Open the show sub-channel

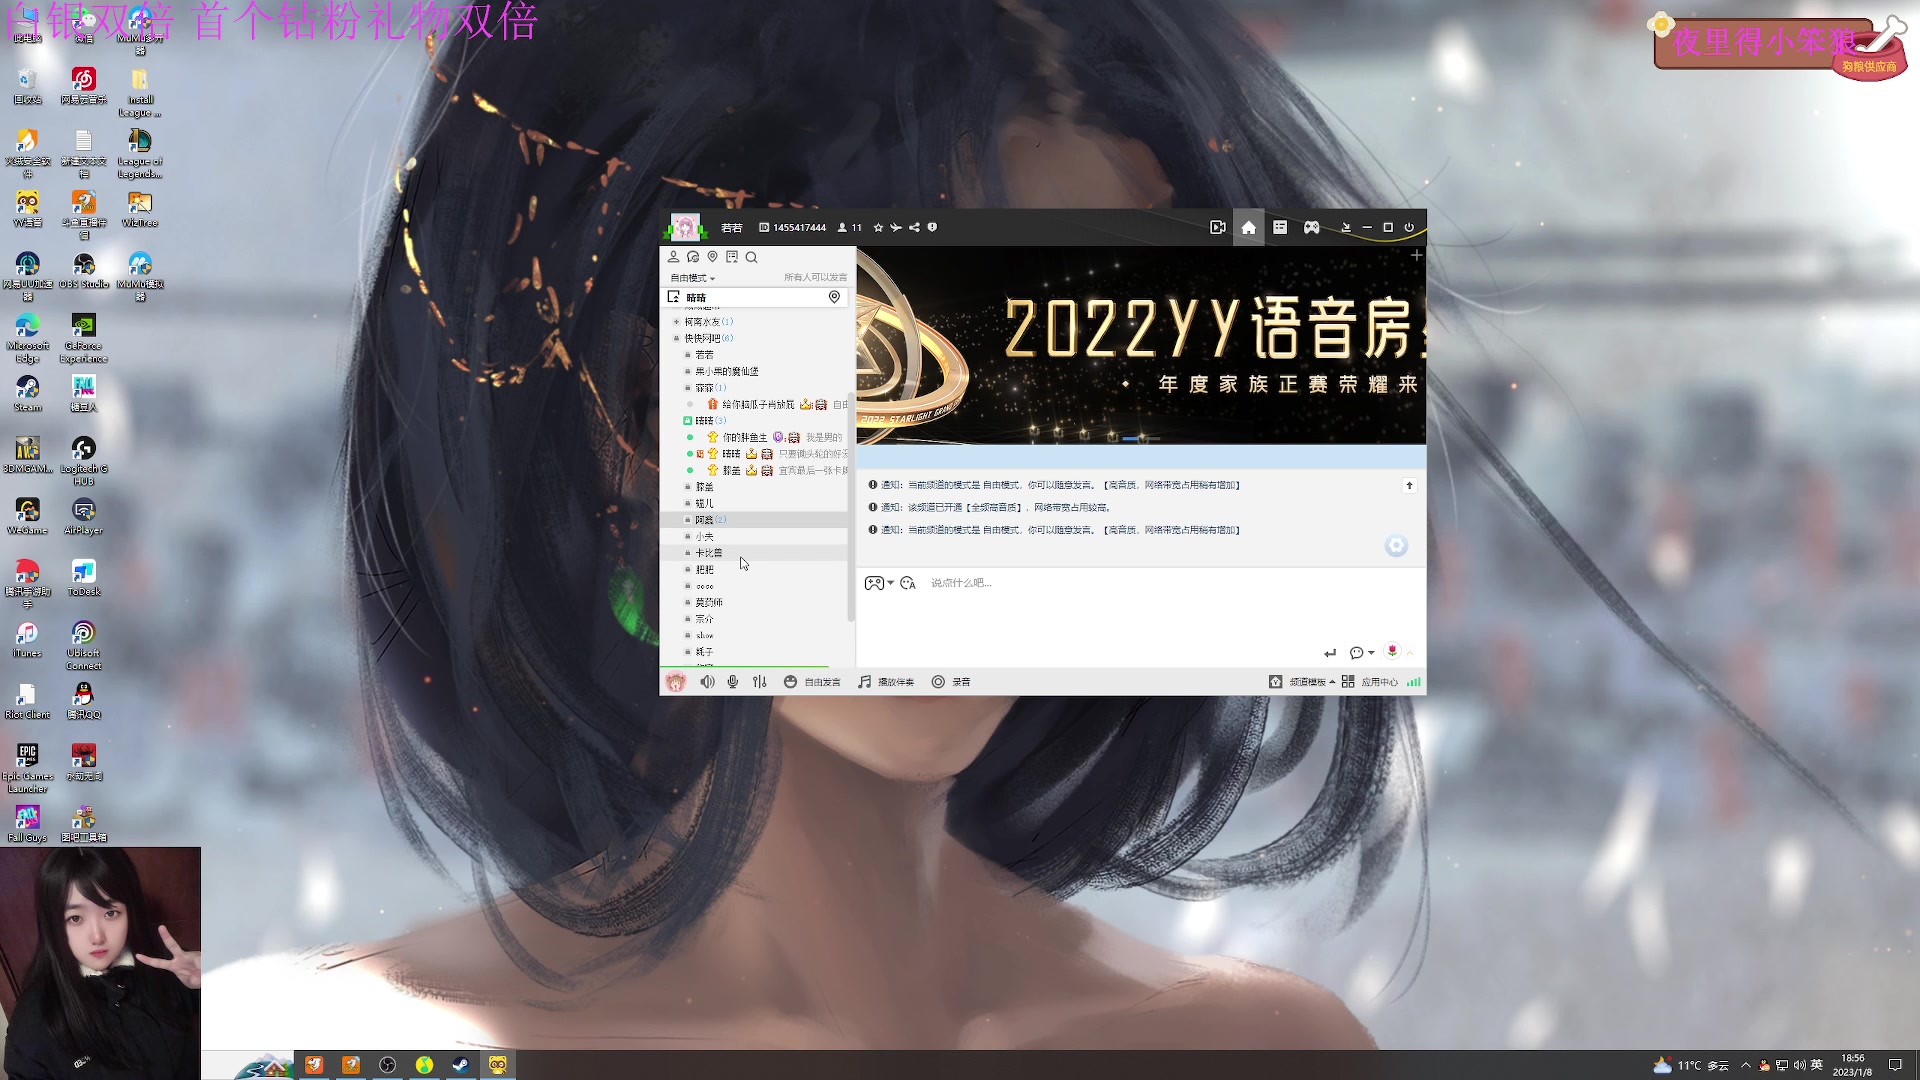(x=705, y=636)
